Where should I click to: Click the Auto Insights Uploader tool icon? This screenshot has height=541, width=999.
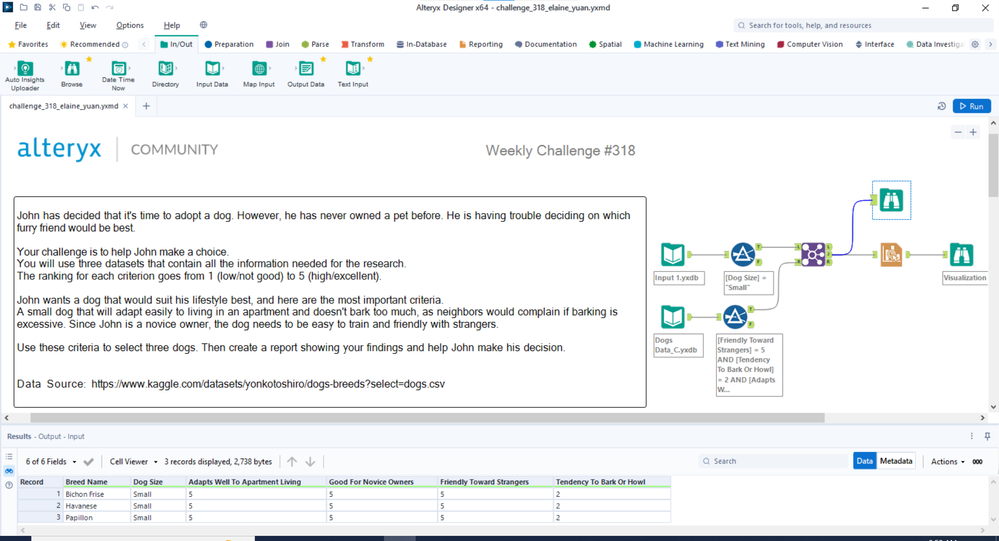25,68
